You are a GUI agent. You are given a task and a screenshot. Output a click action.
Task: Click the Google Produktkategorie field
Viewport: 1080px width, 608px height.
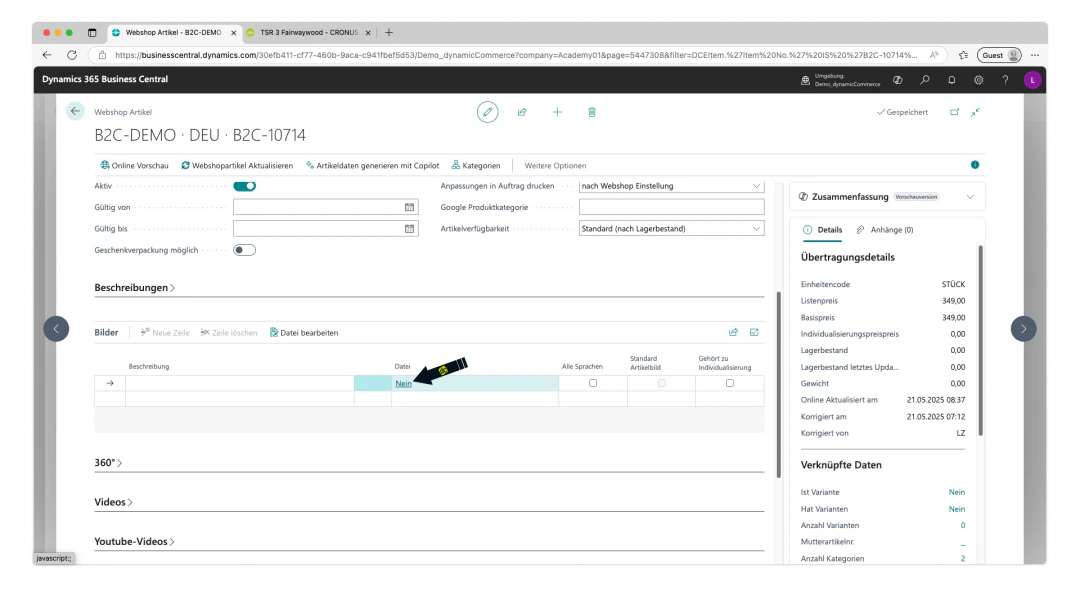[x=672, y=207]
